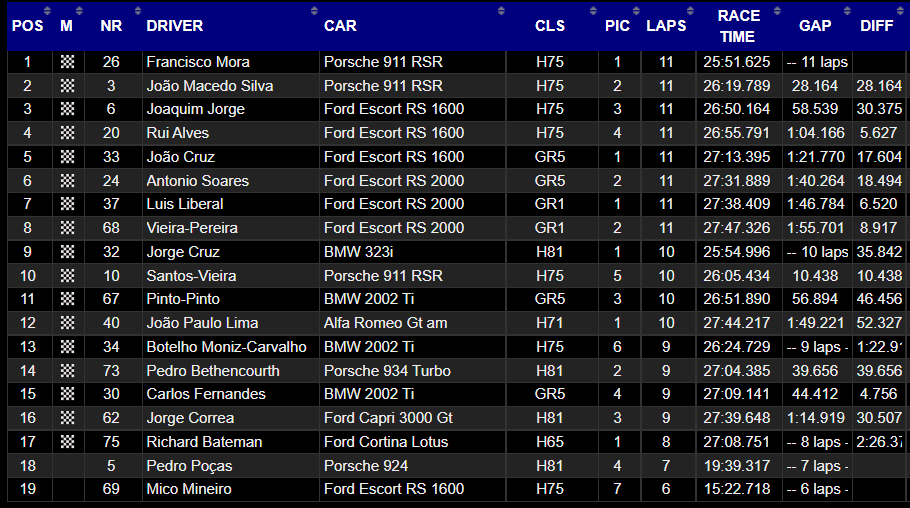Click the checkered flag icon for Francisco Mora
This screenshot has height=508, width=910.
tap(67, 62)
